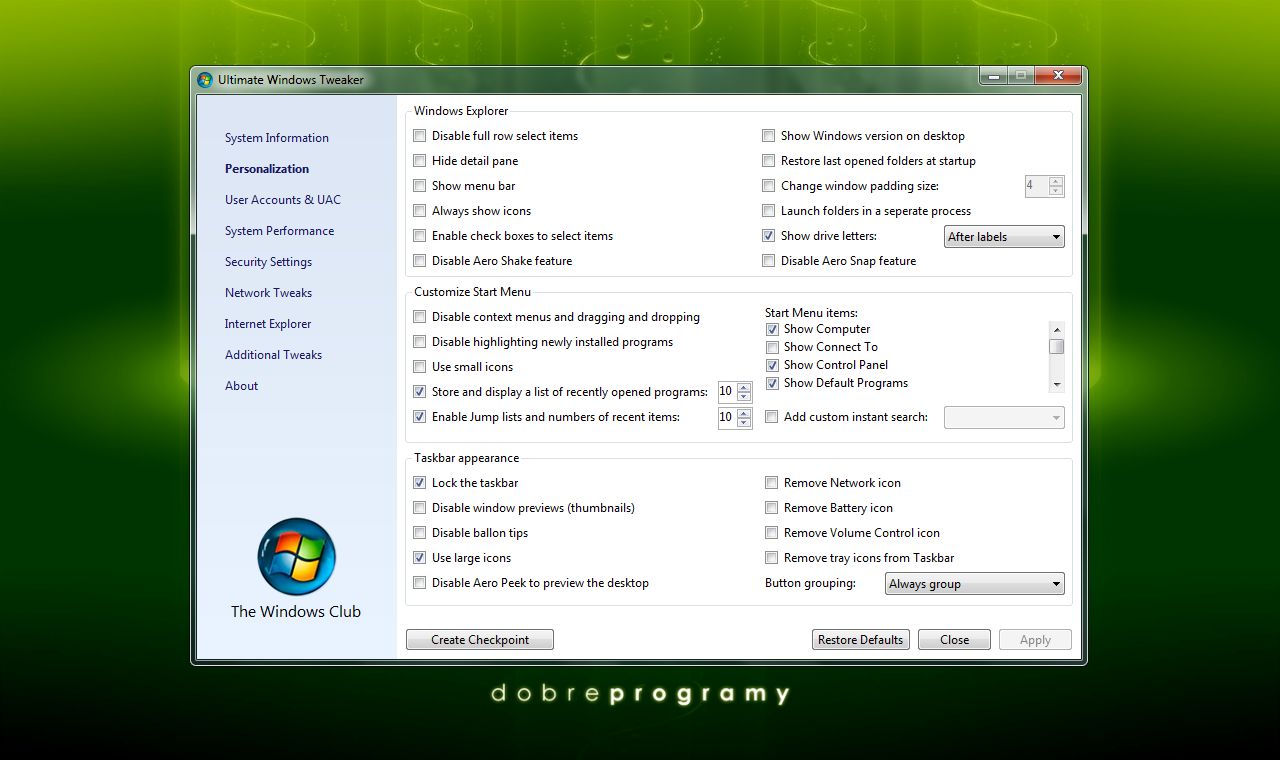Screen dimensions: 1280x760
Task: Open the Internet Explorer section
Action: pos(268,324)
